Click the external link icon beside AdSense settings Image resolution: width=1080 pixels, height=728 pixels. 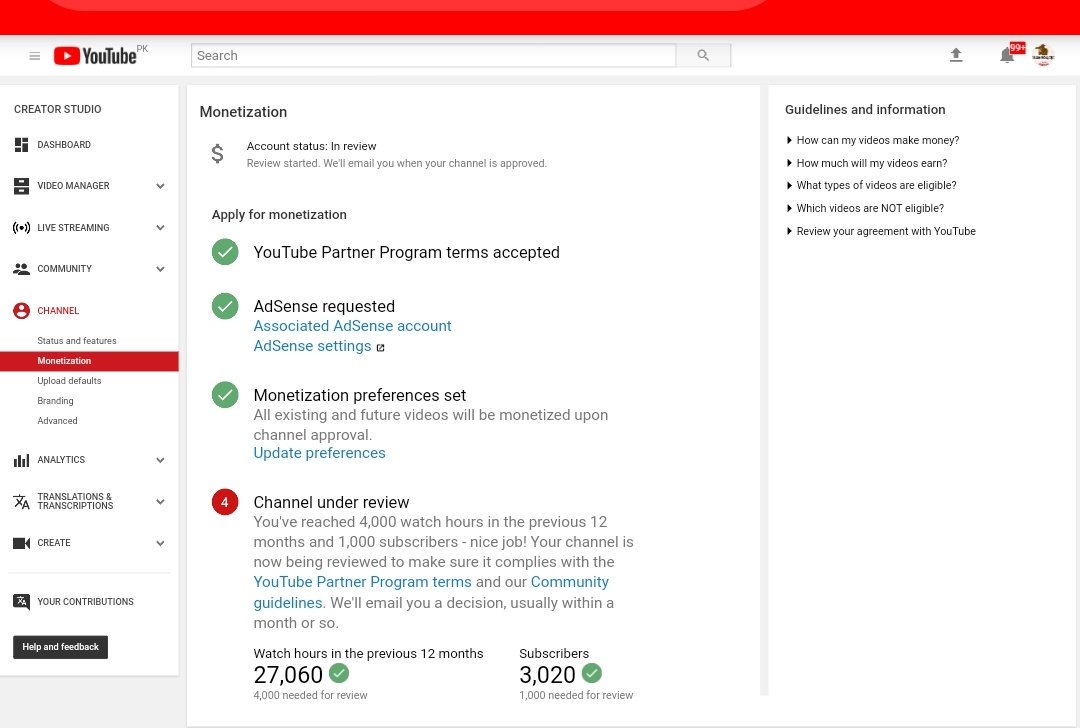(x=380, y=348)
